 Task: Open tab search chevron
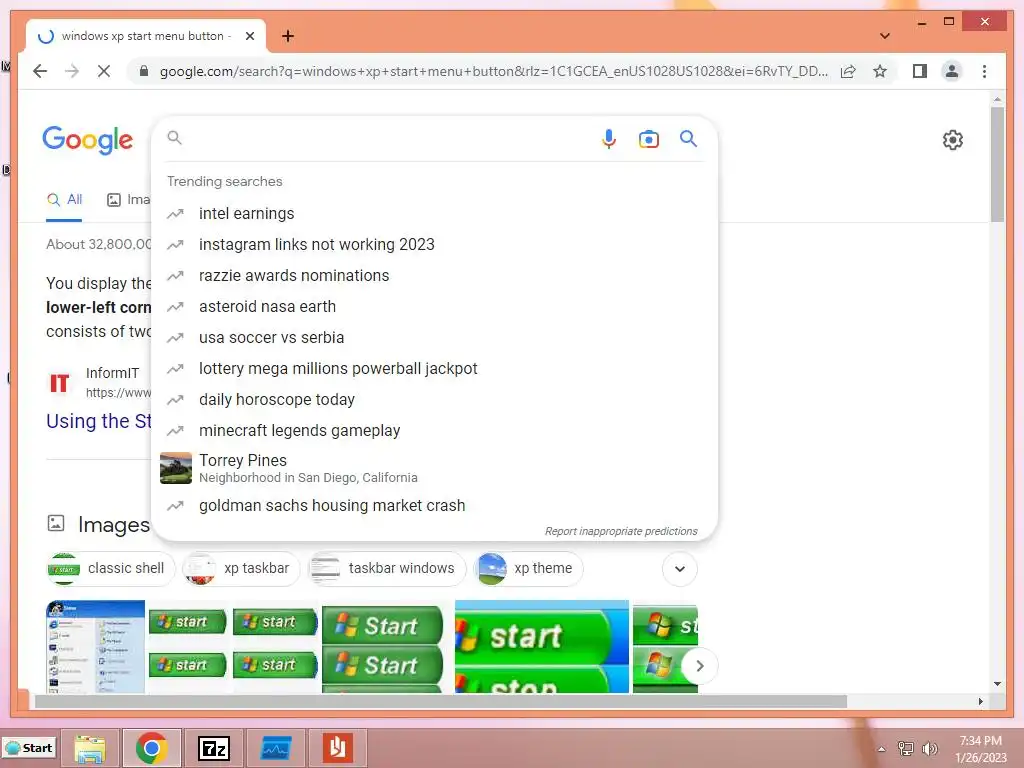click(884, 36)
